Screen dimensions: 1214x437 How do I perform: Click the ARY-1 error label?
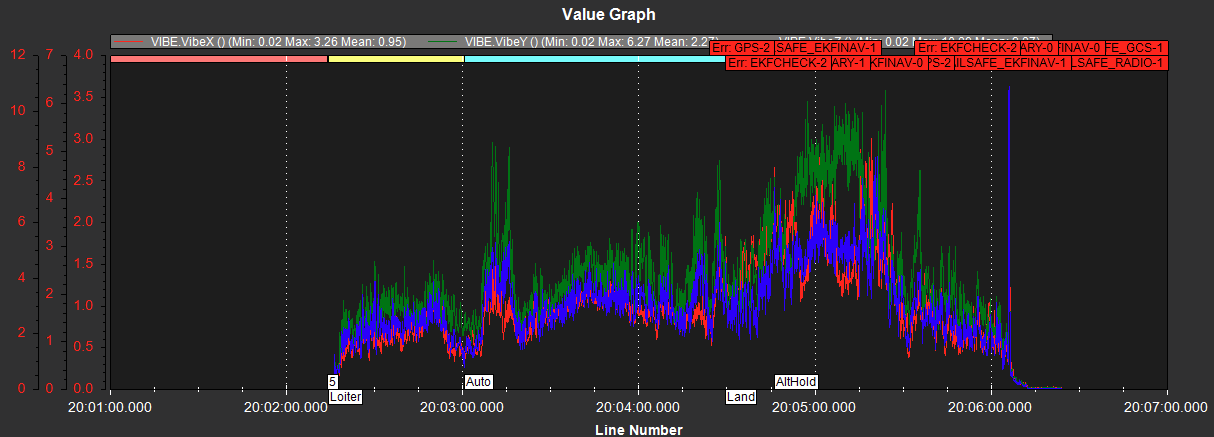click(x=850, y=63)
